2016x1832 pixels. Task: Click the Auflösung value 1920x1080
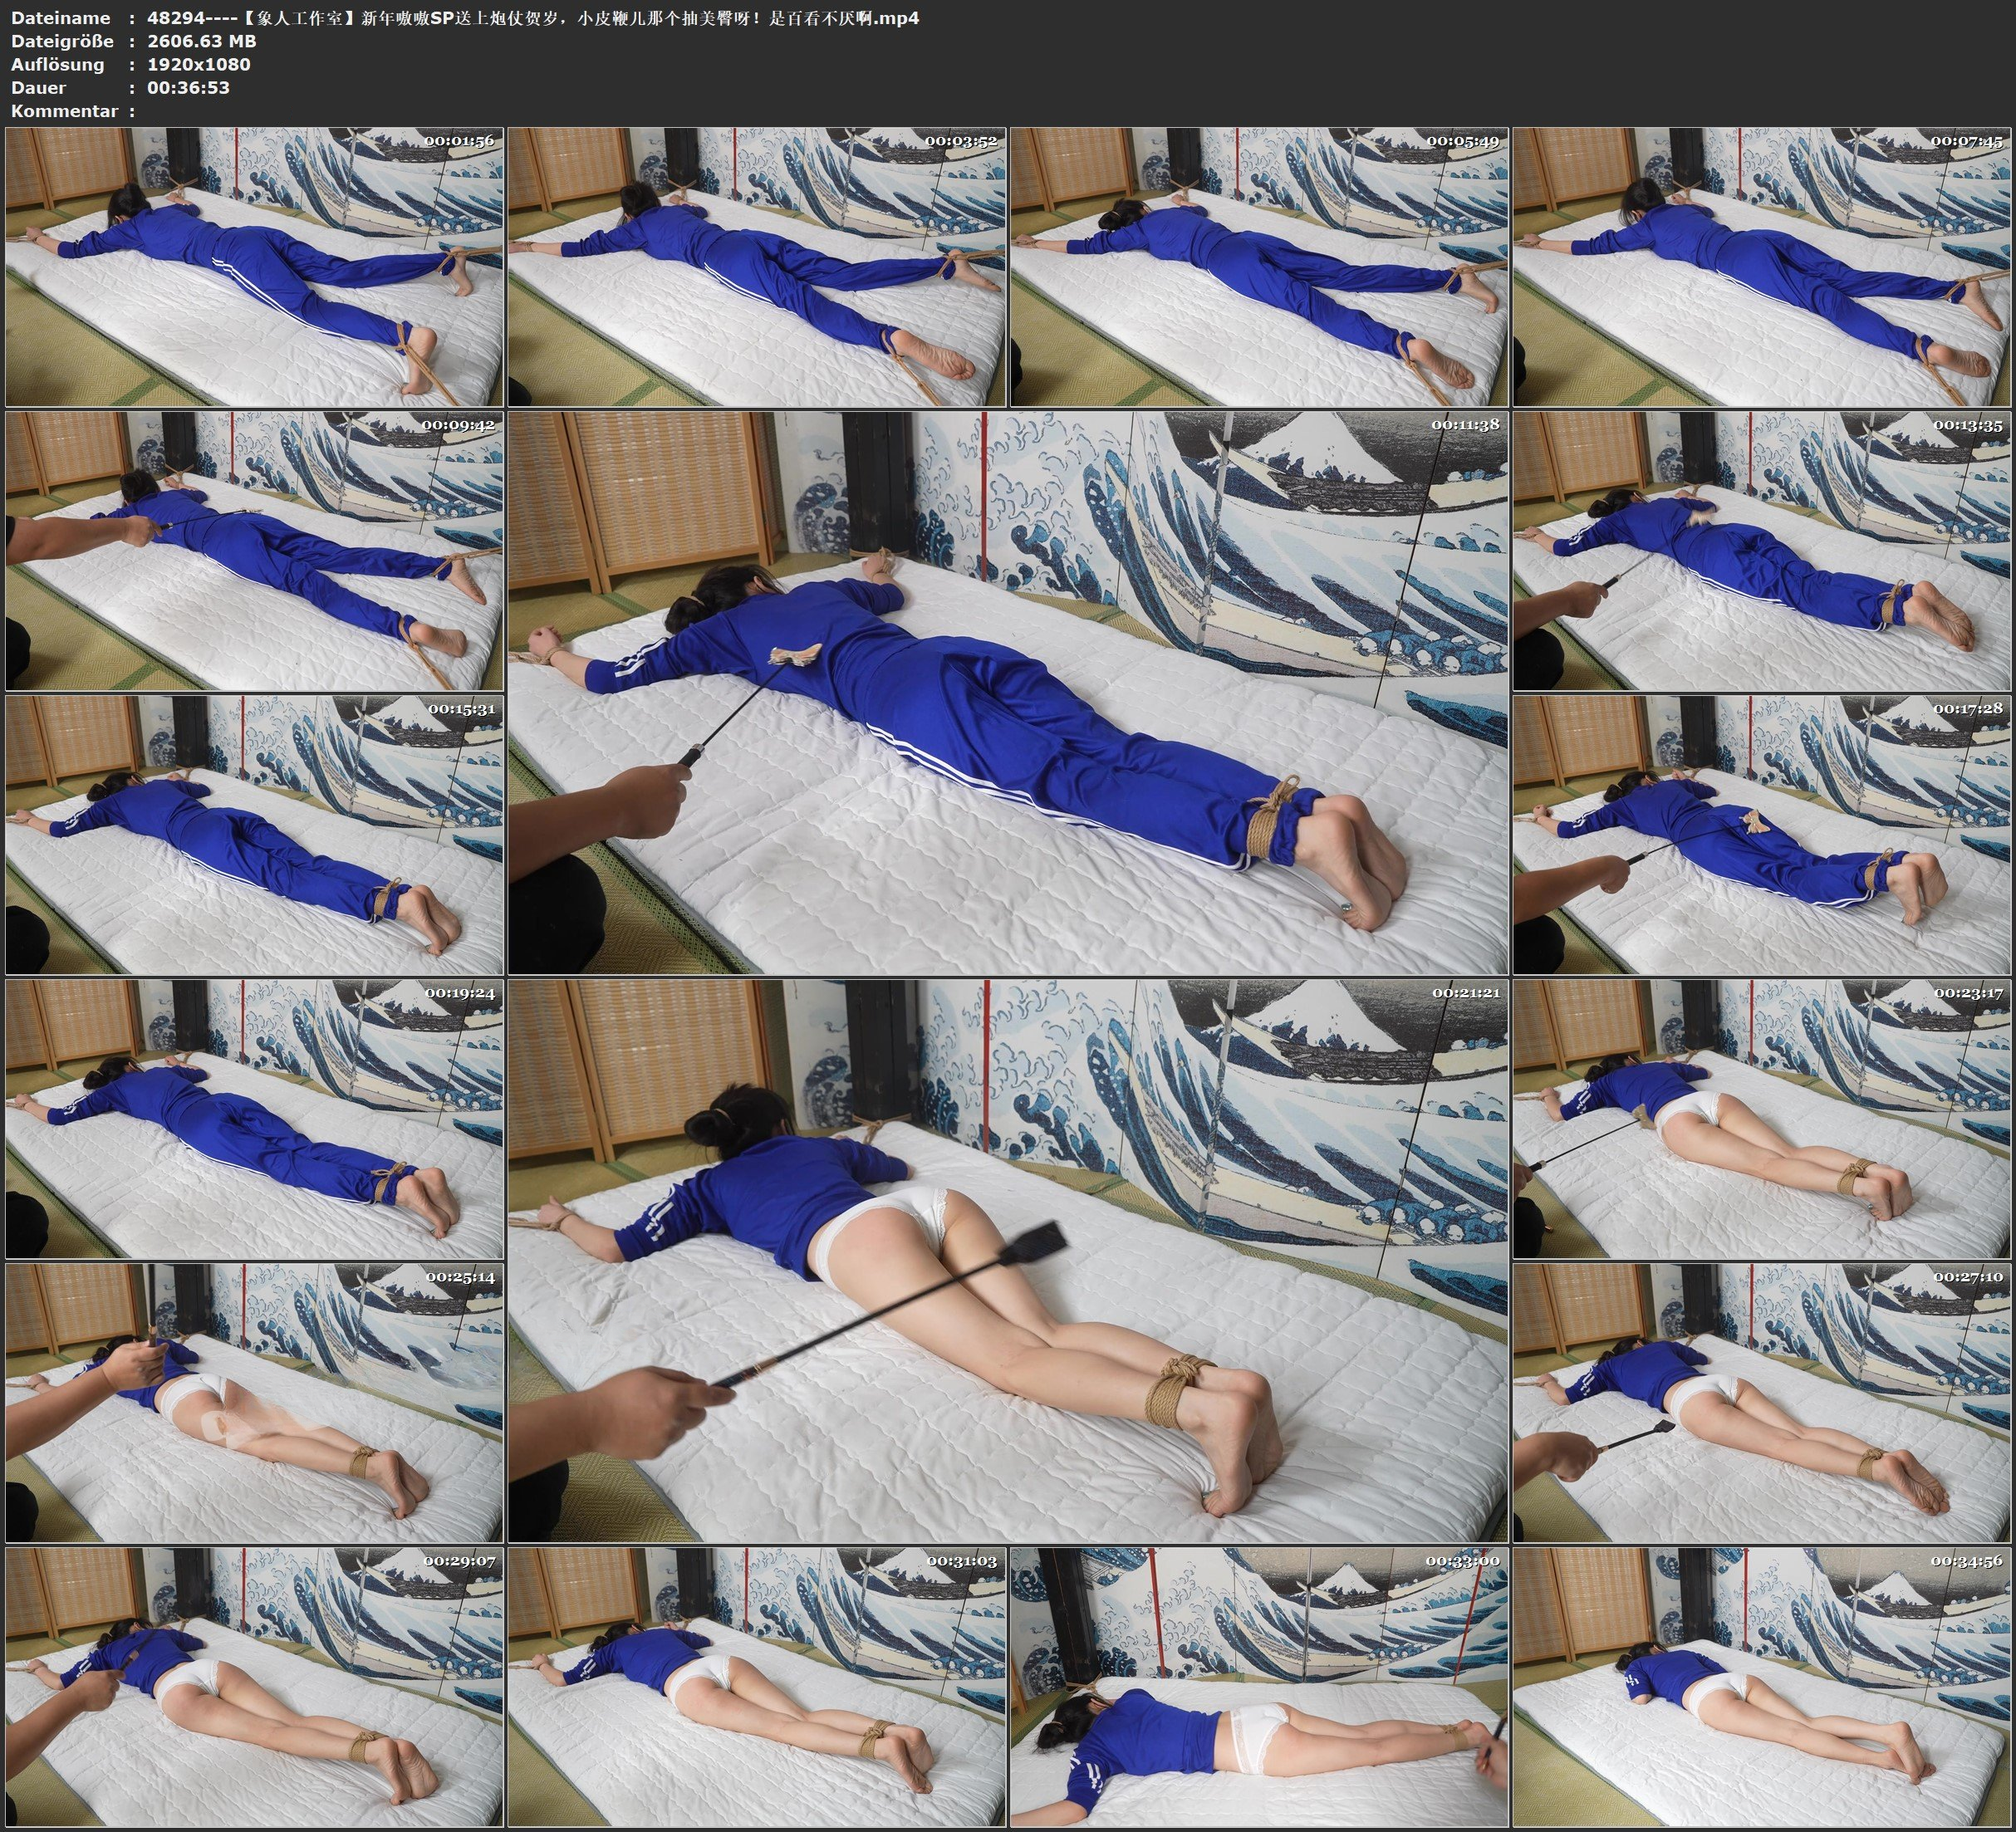click(x=198, y=64)
